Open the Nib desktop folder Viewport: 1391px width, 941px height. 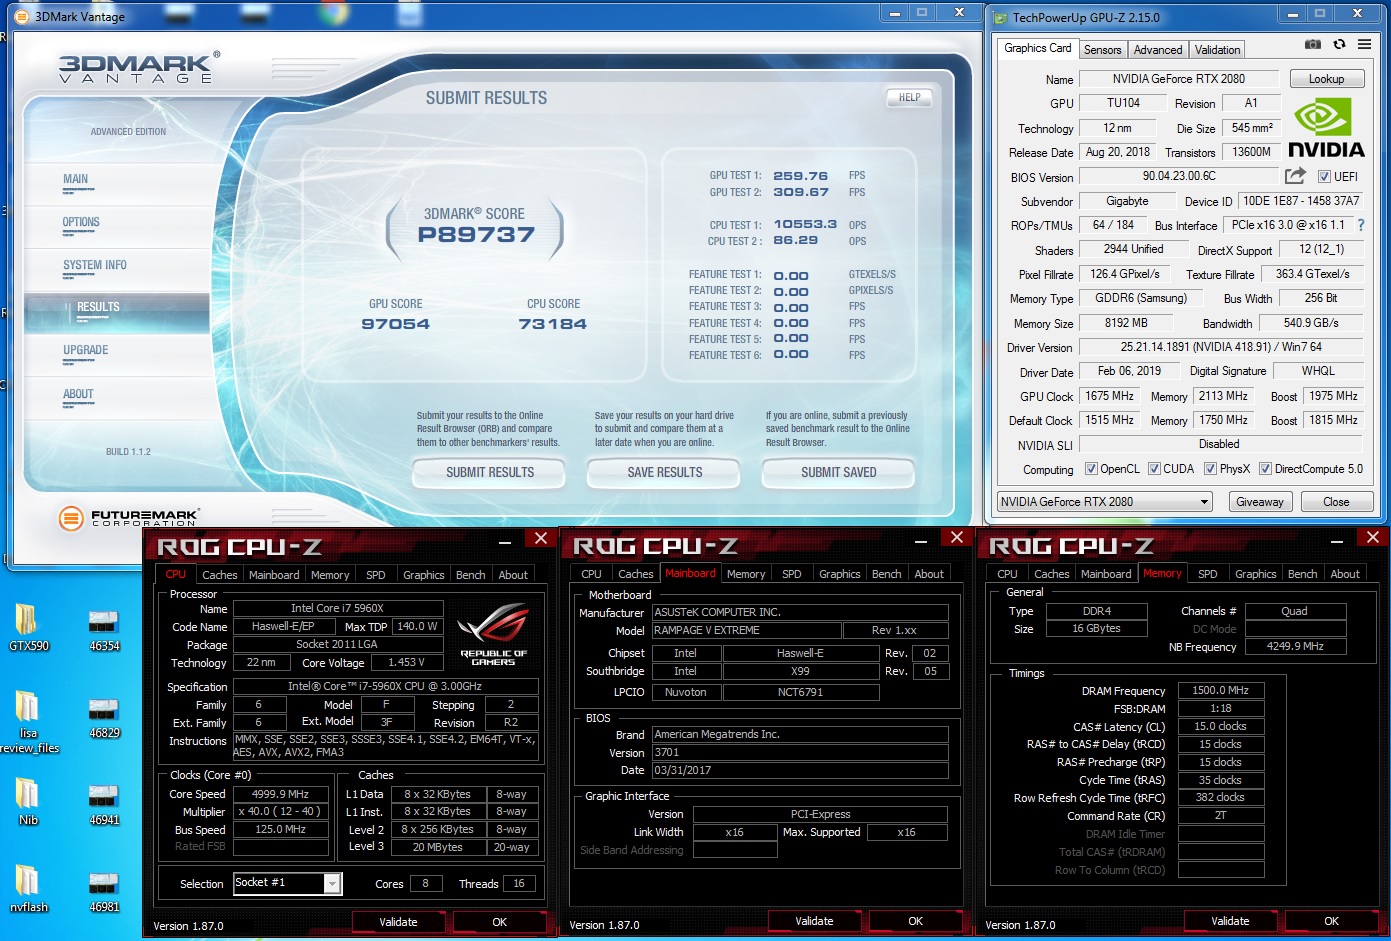coord(28,802)
